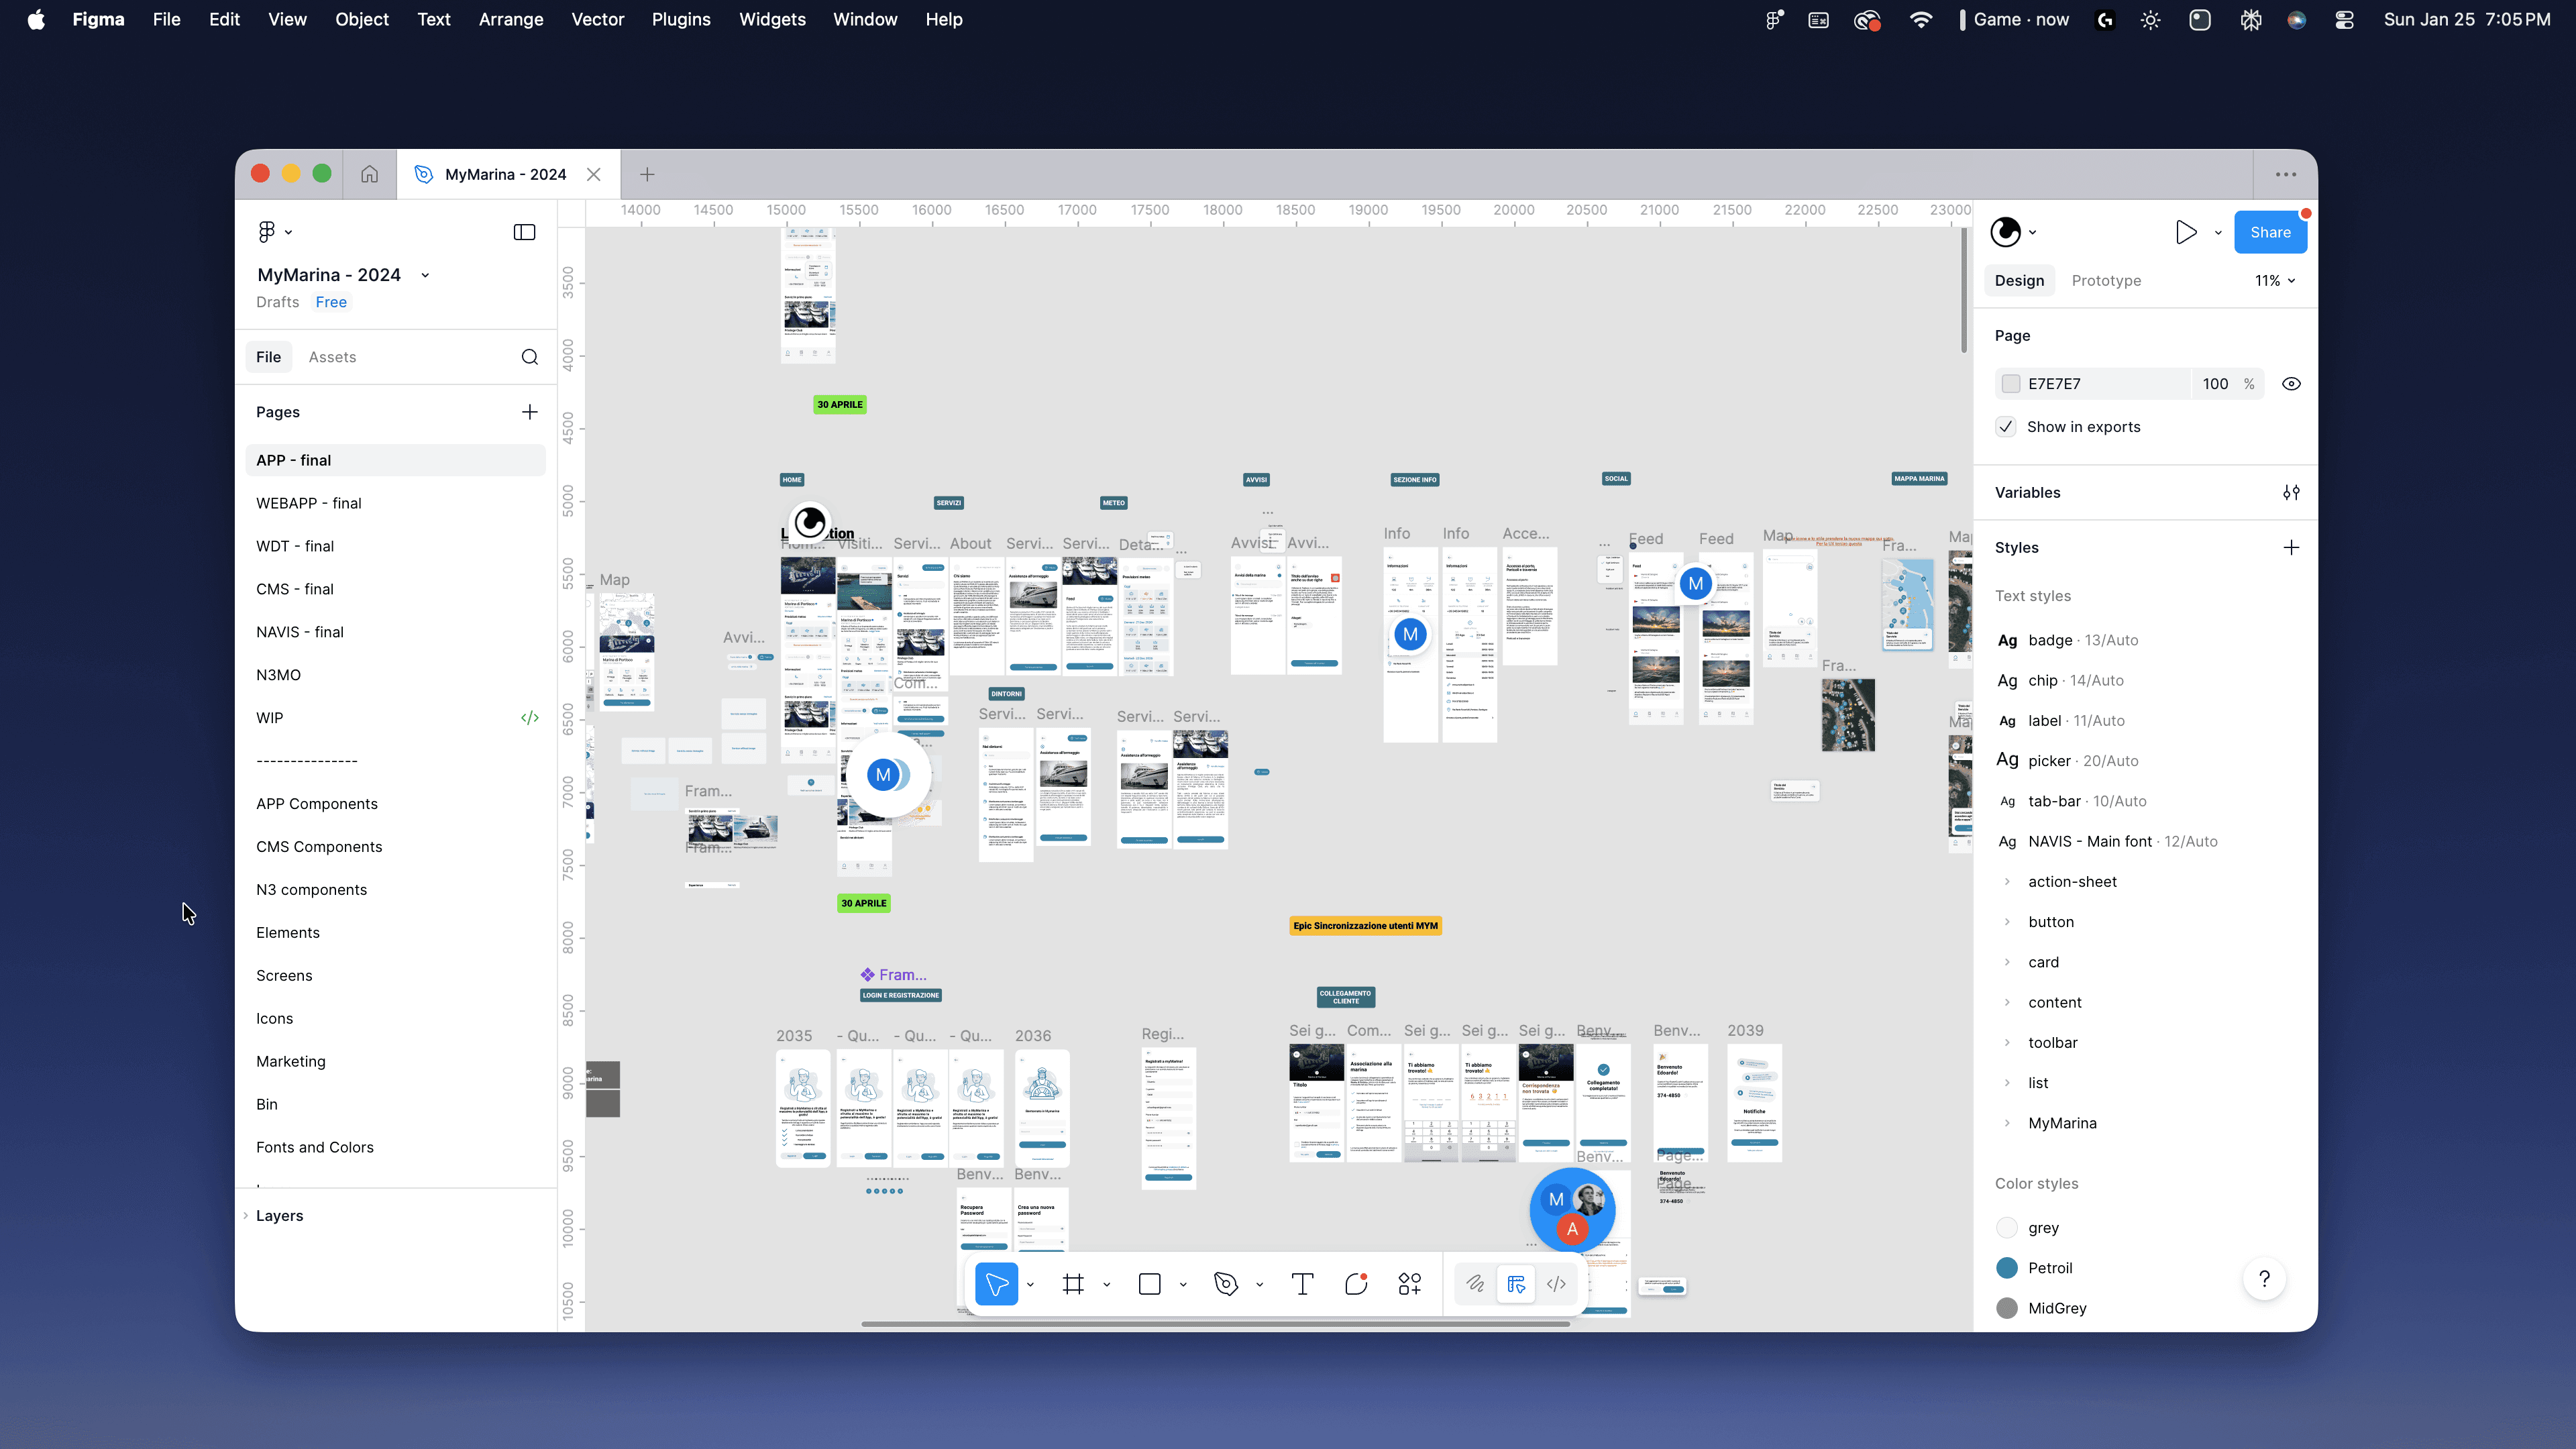Expand the action-sheet text style group
This screenshot has height=1449, width=2576.
pos(2007,882)
